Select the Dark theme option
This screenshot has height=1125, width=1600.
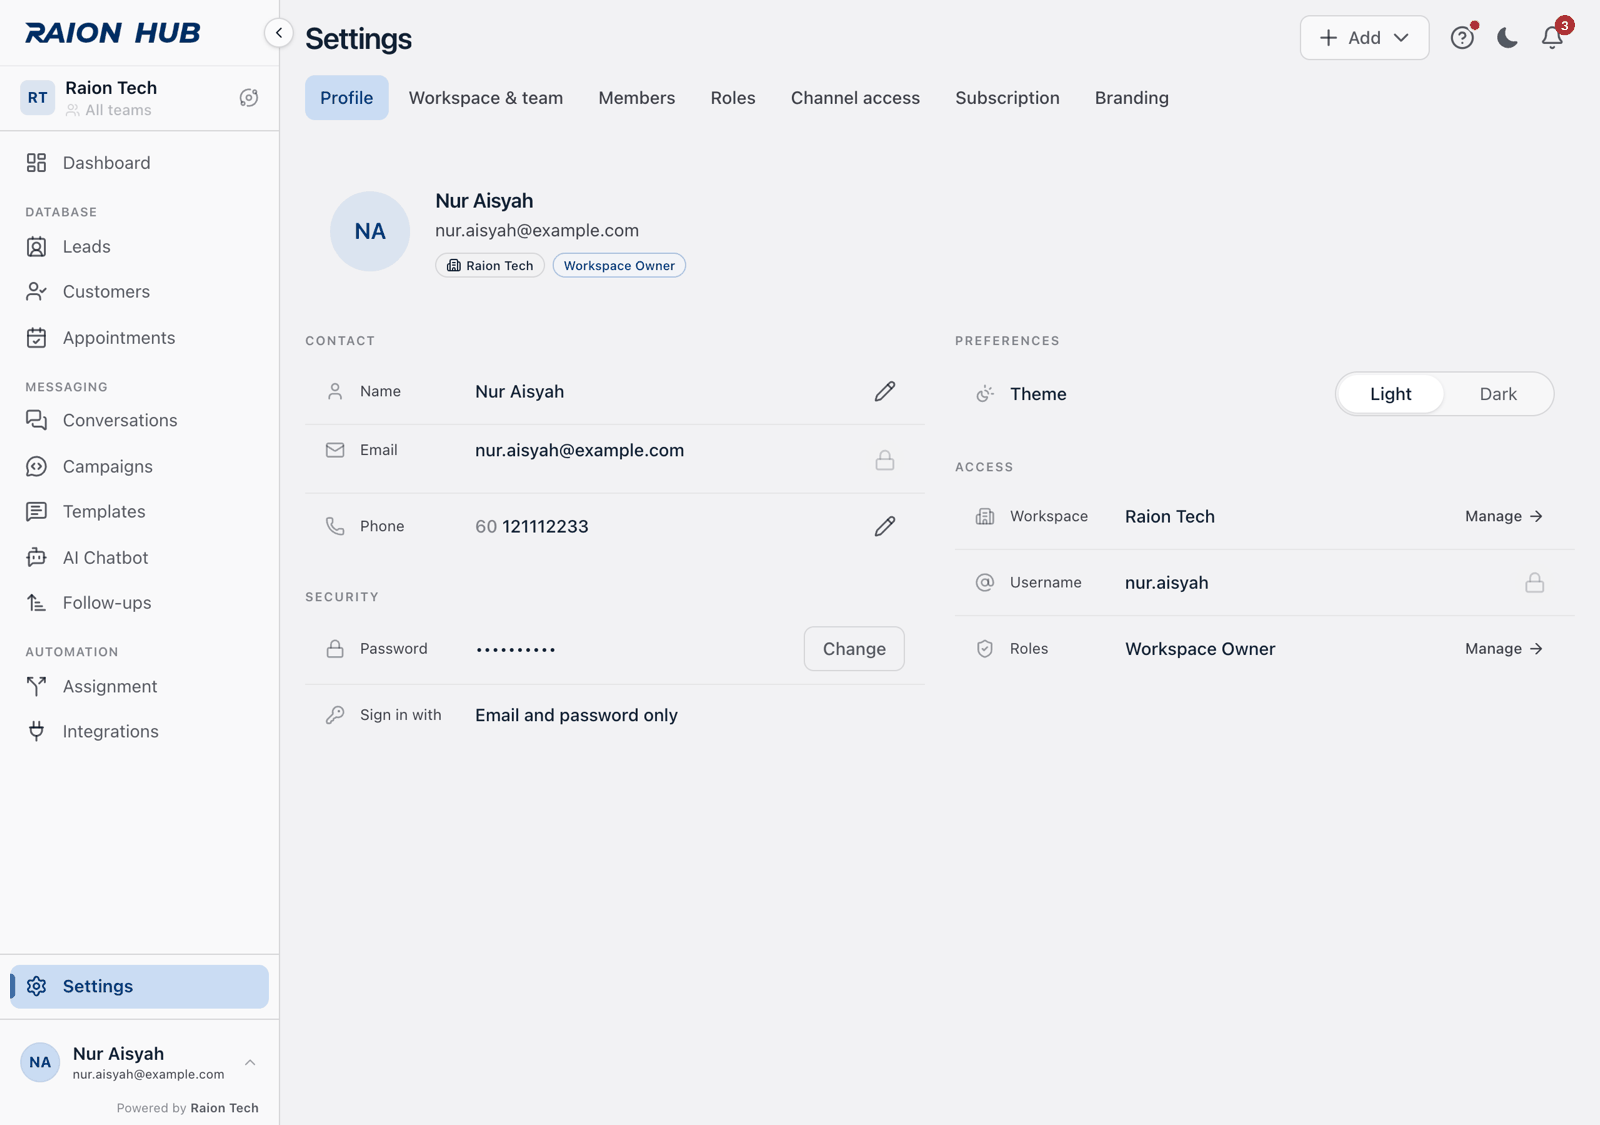1498,394
